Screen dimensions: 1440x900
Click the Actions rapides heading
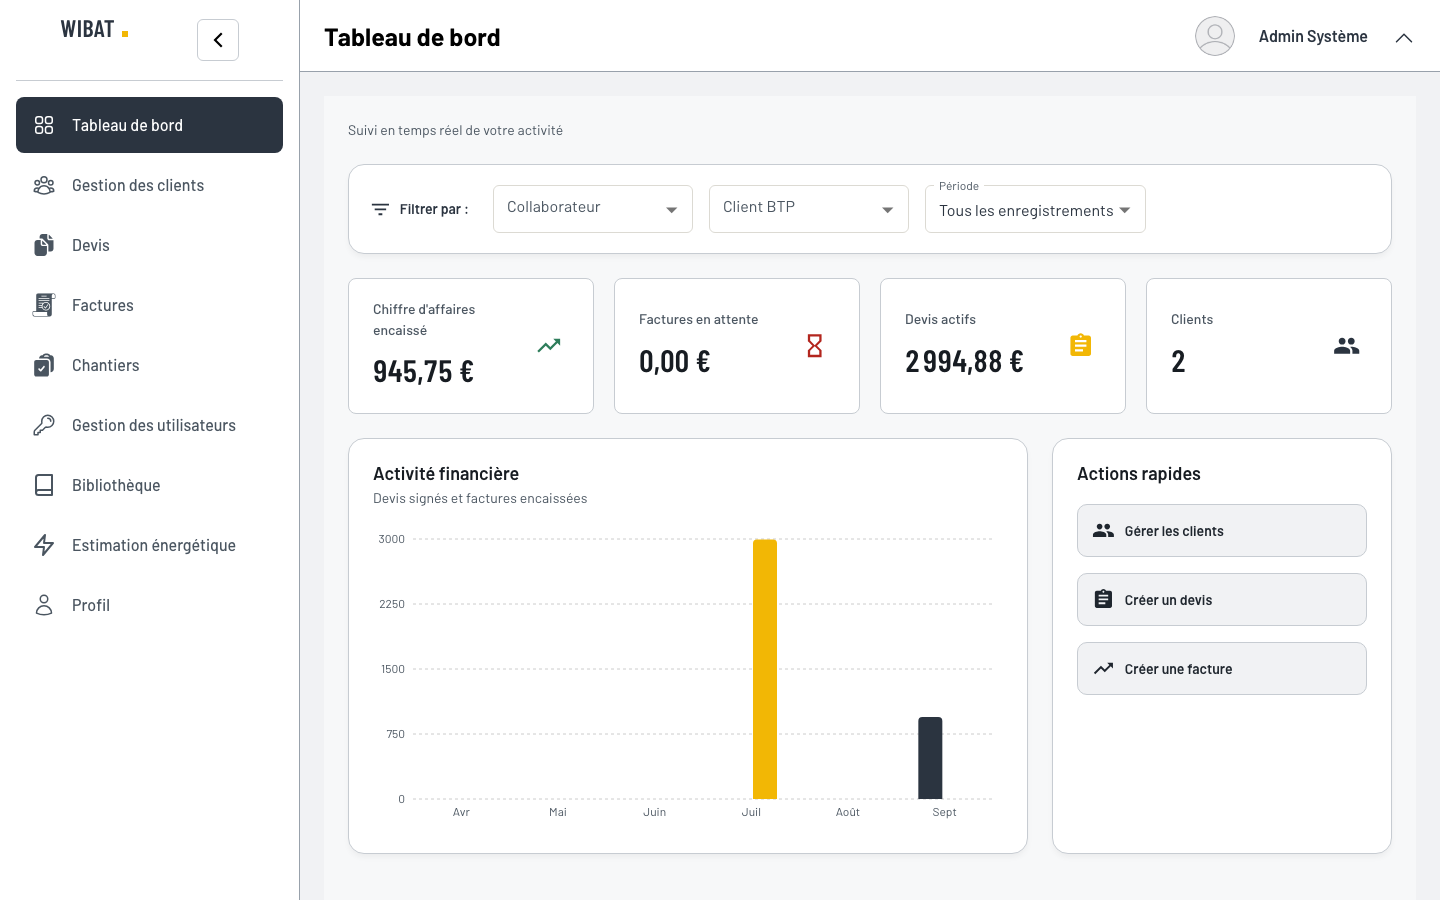[1139, 474]
